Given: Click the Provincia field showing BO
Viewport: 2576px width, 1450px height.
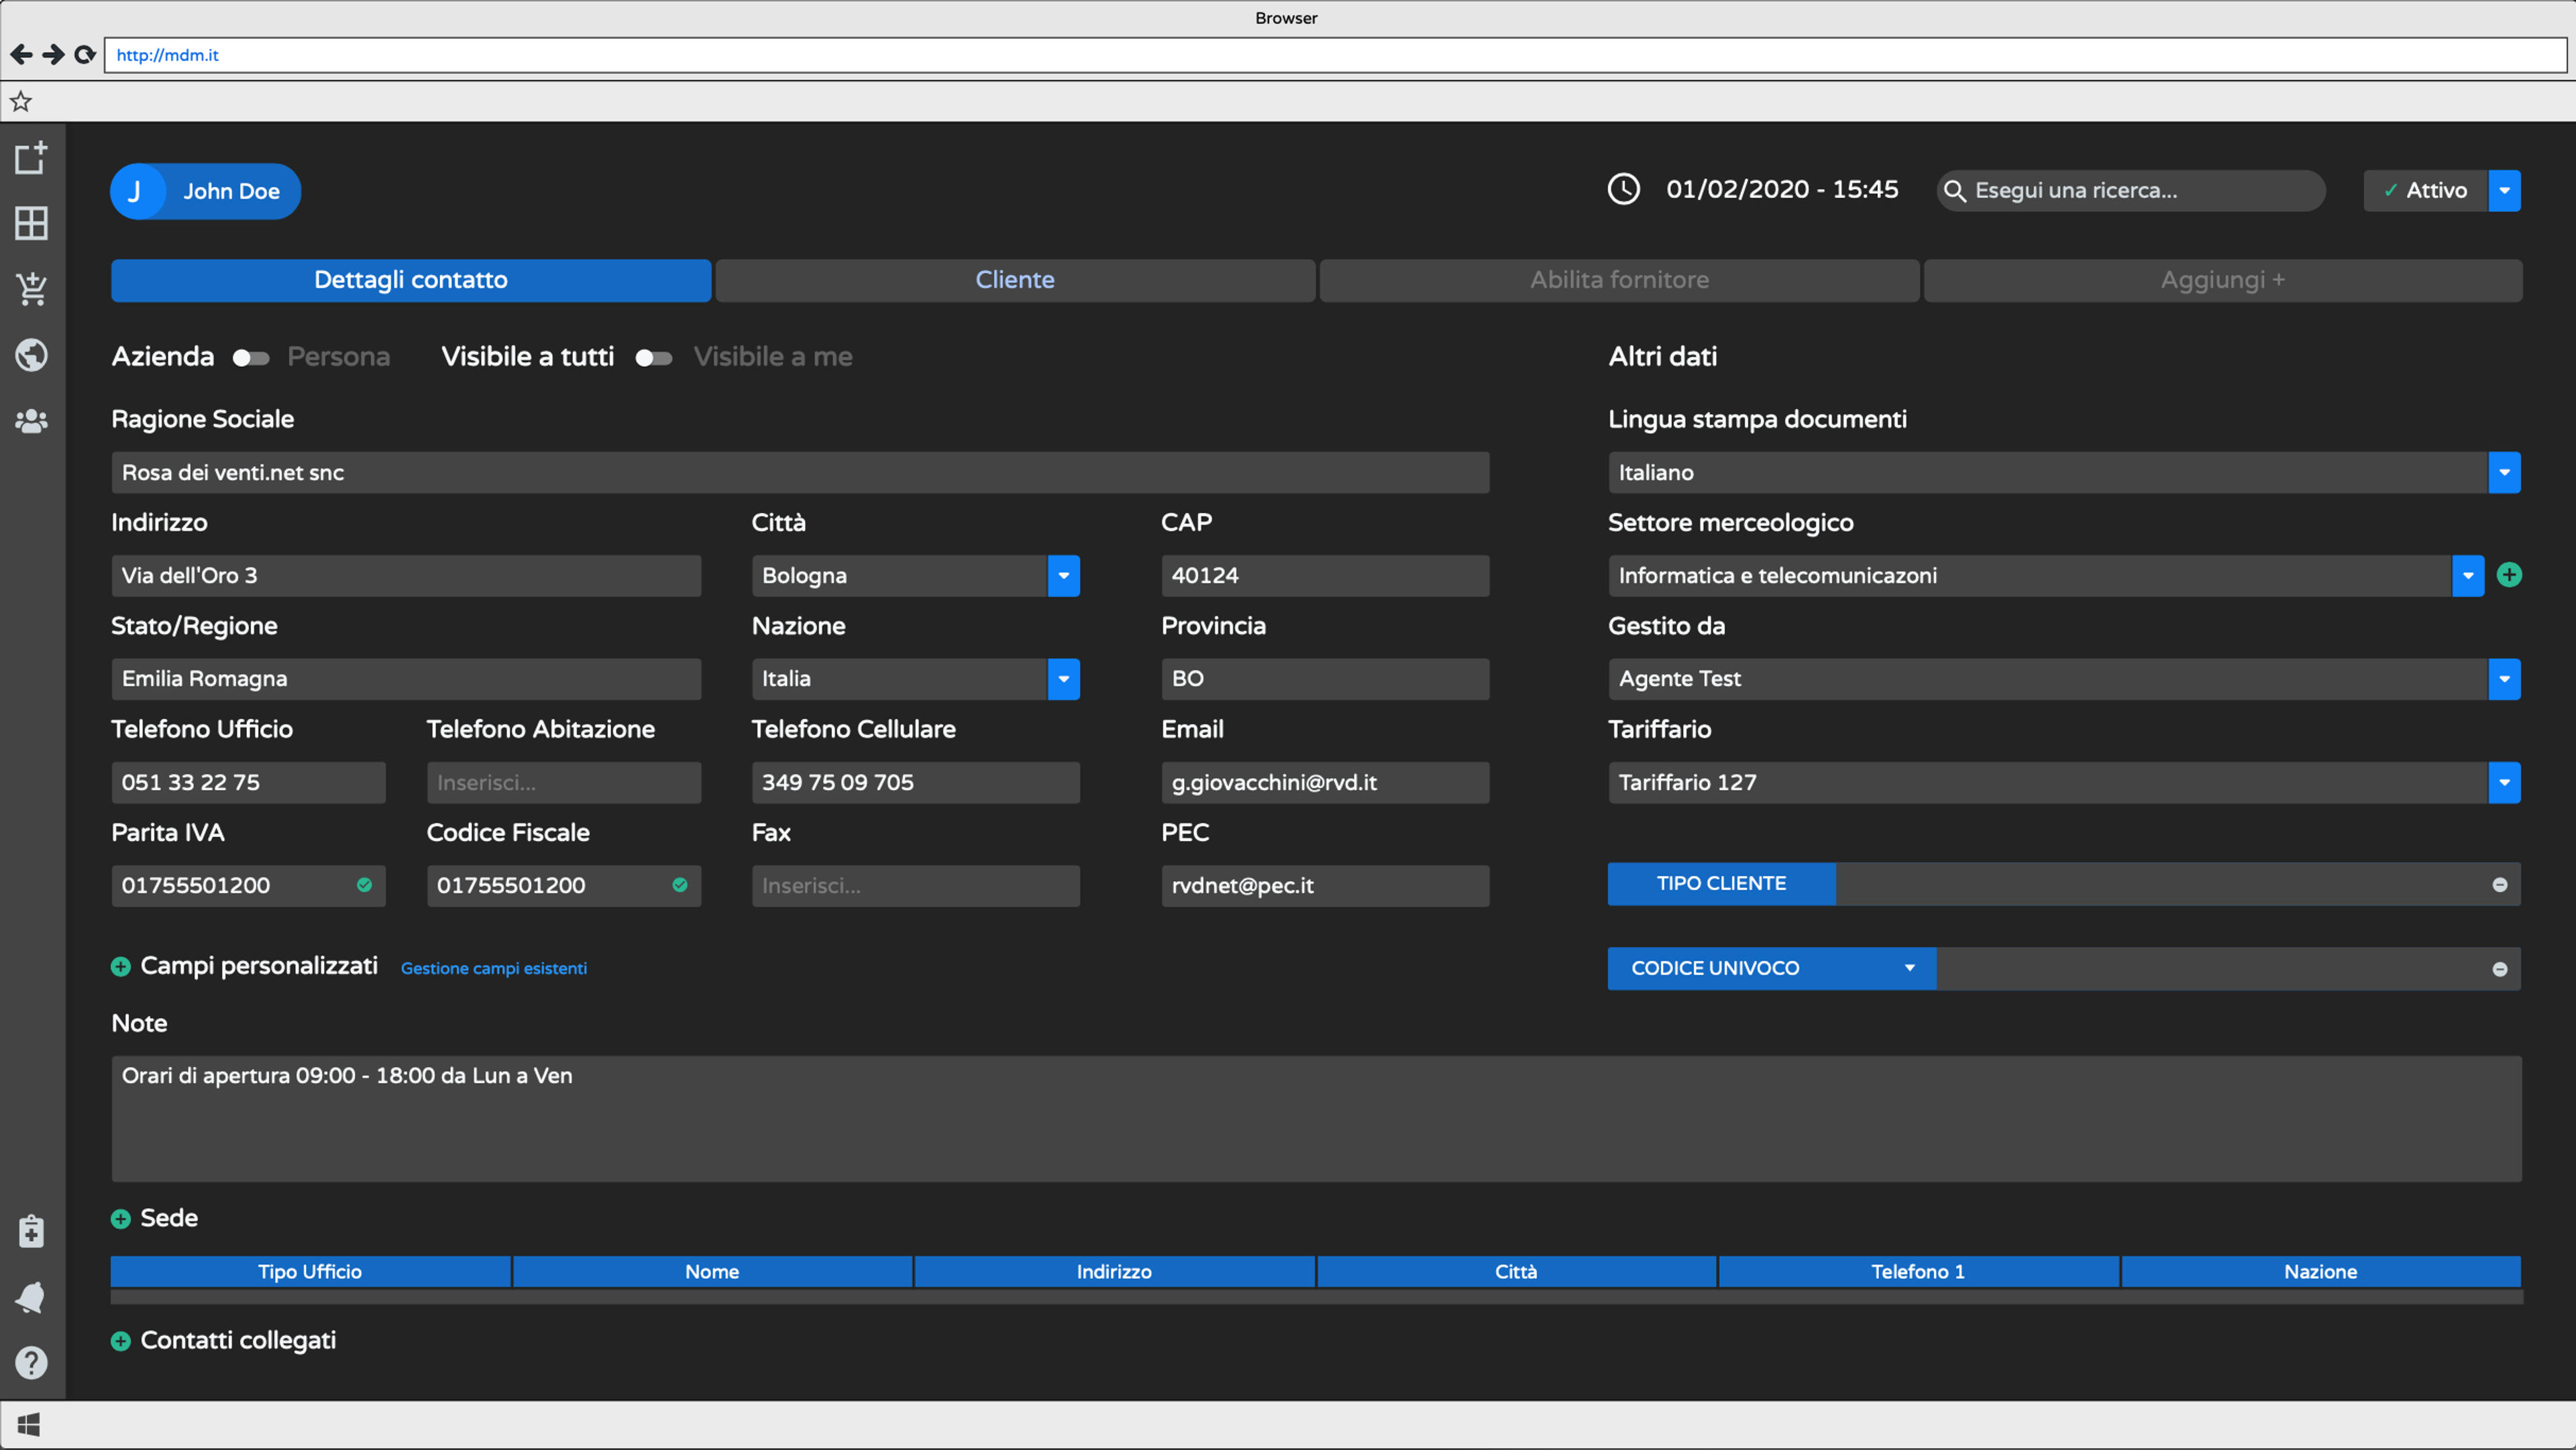Looking at the screenshot, I should coord(1325,679).
